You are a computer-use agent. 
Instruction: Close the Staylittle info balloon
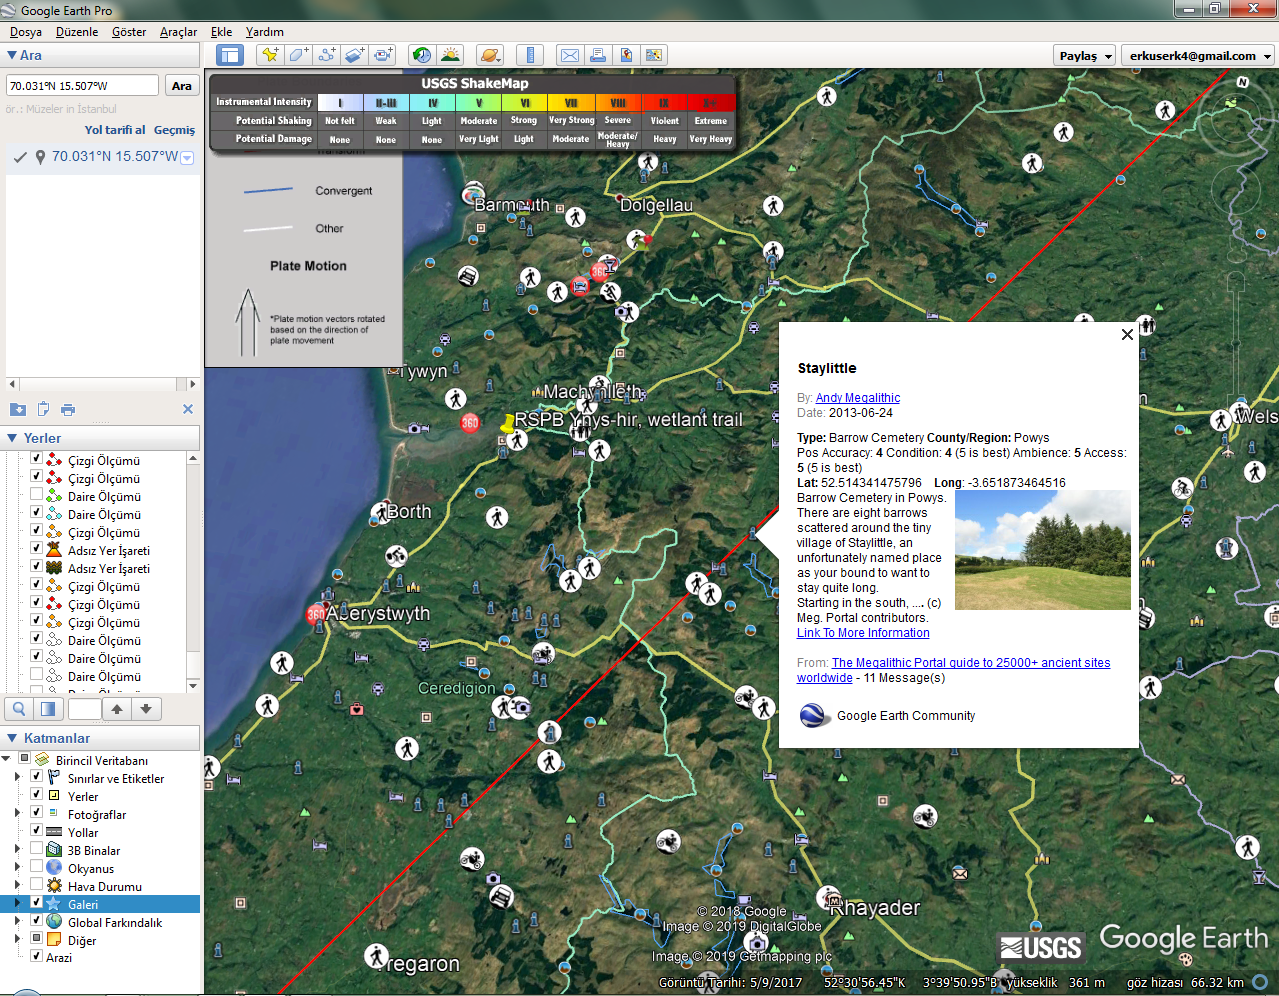pos(1127,335)
